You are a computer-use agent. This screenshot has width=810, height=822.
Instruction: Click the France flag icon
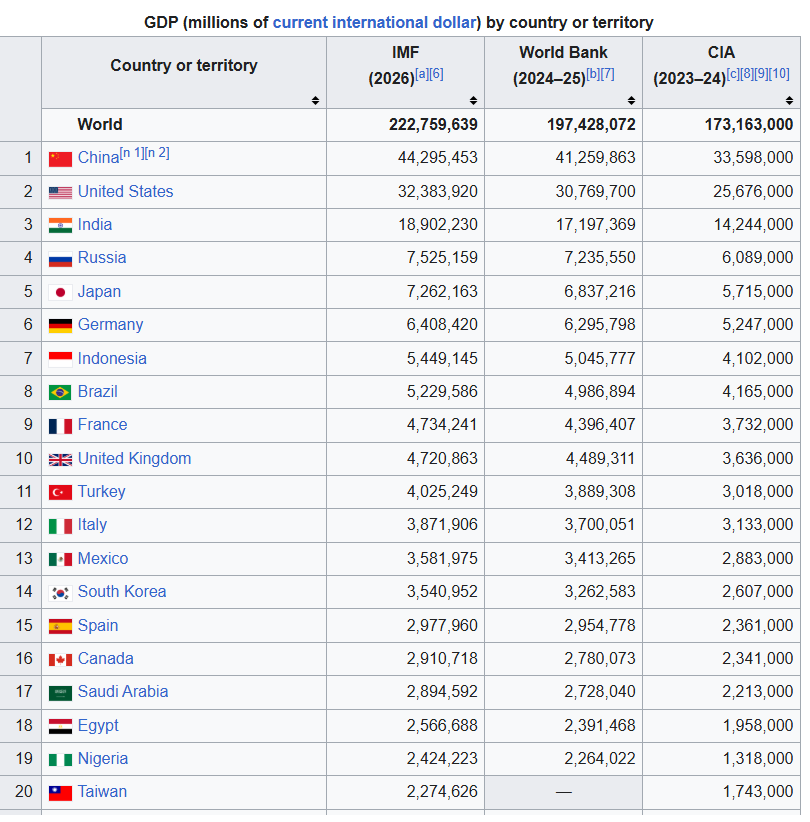point(60,426)
